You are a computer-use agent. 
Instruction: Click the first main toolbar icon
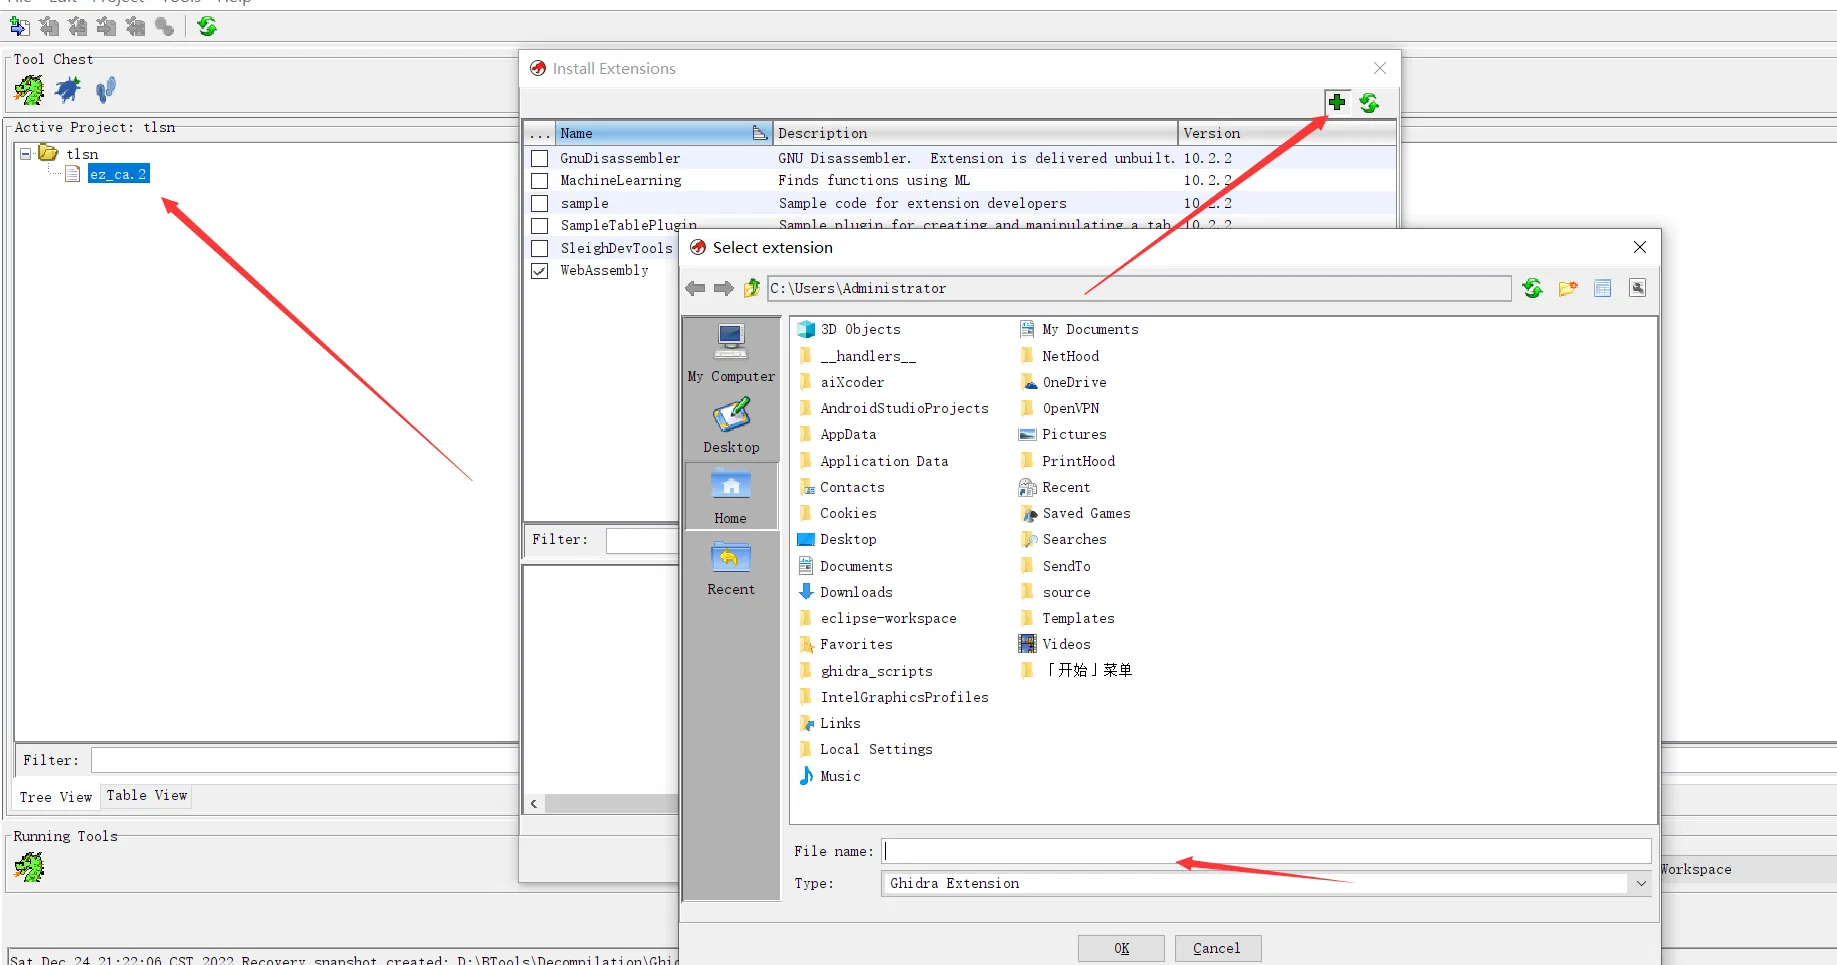19,26
